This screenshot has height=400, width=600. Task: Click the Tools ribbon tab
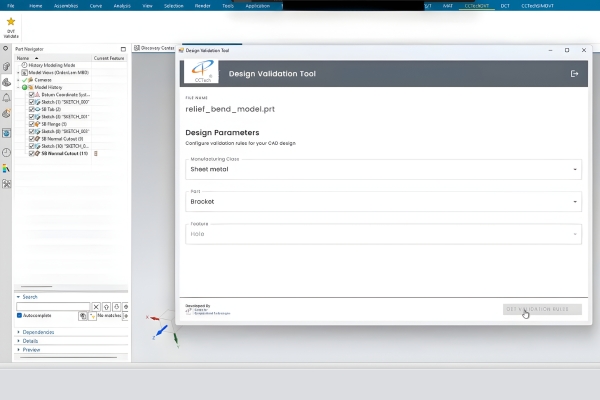coord(228,6)
